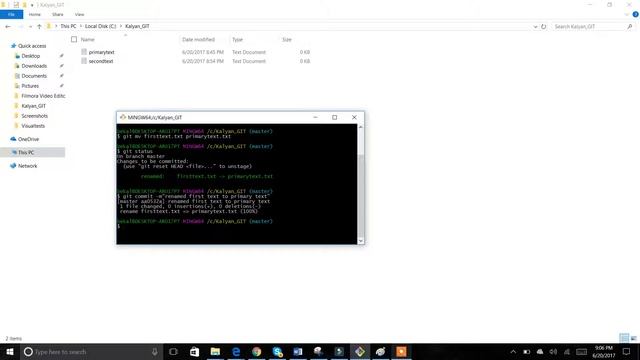Open the Windows Start menu
640x360 pixels.
point(10,351)
